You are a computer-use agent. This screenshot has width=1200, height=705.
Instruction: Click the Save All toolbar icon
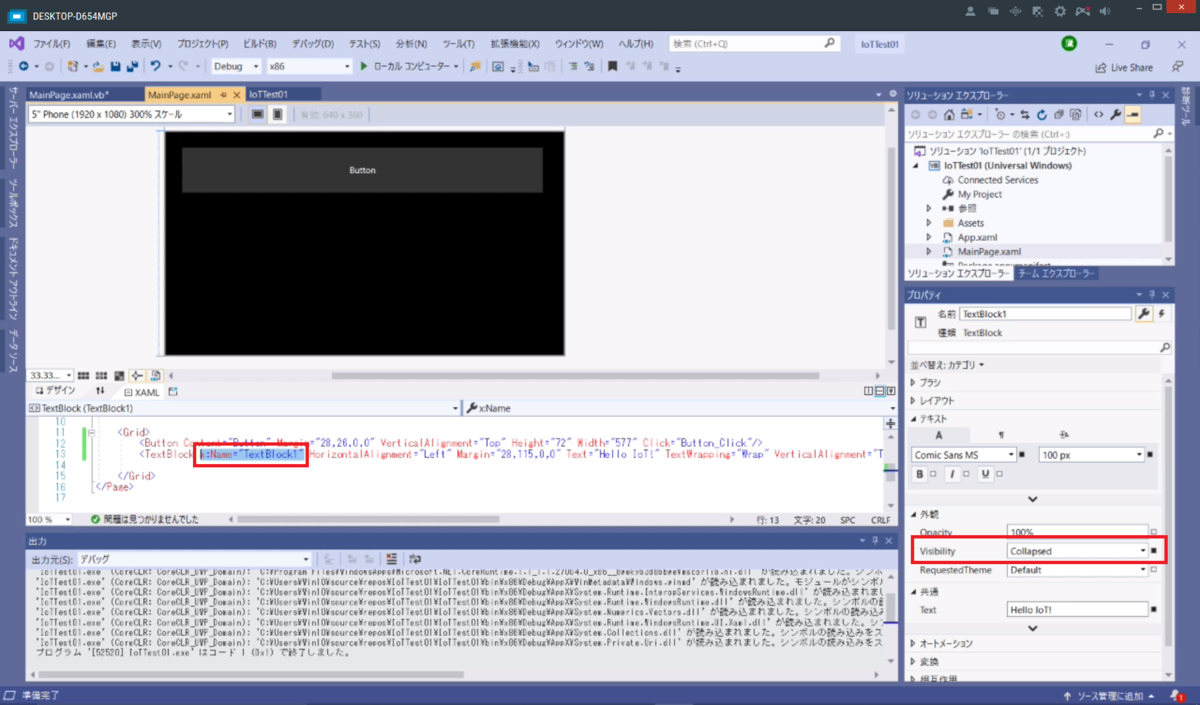coord(132,66)
